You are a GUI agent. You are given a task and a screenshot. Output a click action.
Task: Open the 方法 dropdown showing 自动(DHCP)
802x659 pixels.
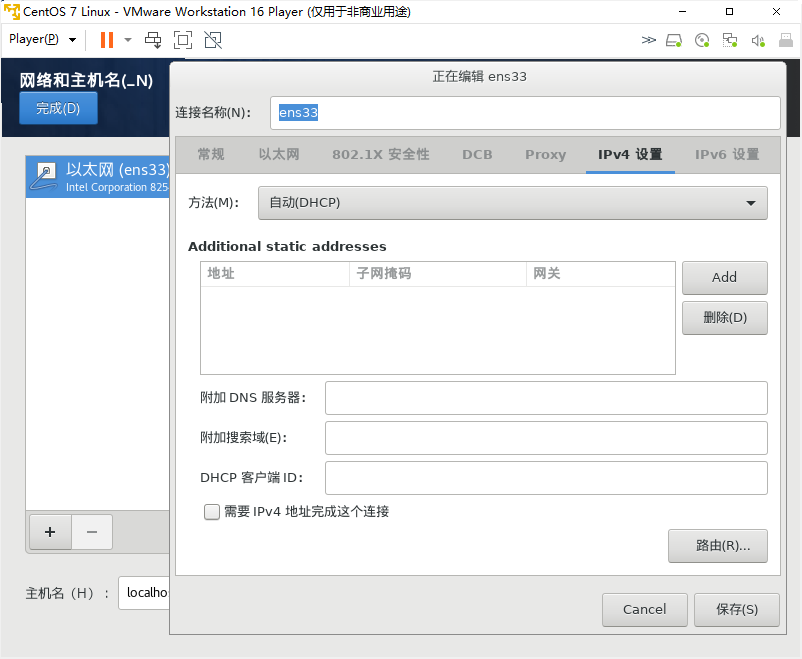point(513,203)
